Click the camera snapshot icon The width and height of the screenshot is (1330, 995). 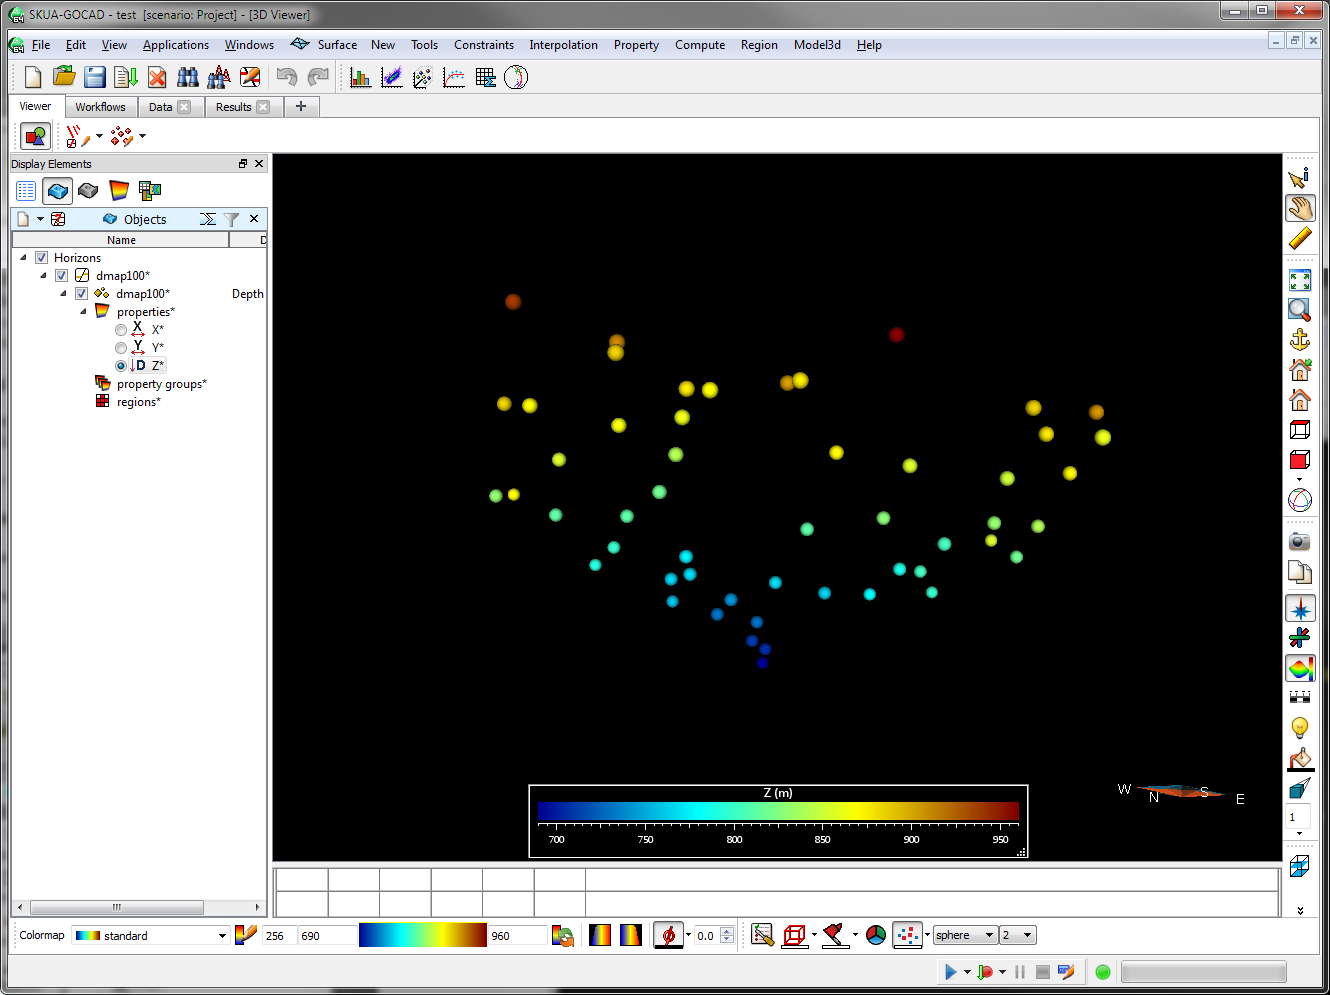1299,541
